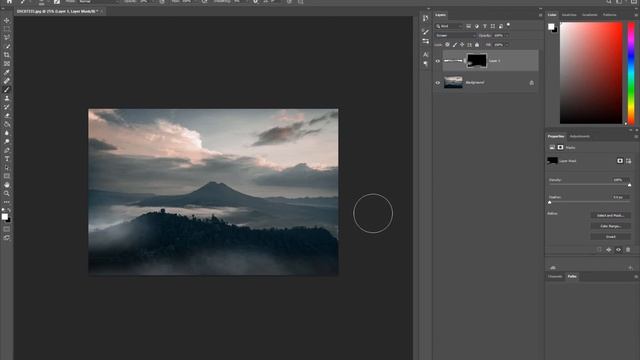Select the Crop tool

point(7,55)
